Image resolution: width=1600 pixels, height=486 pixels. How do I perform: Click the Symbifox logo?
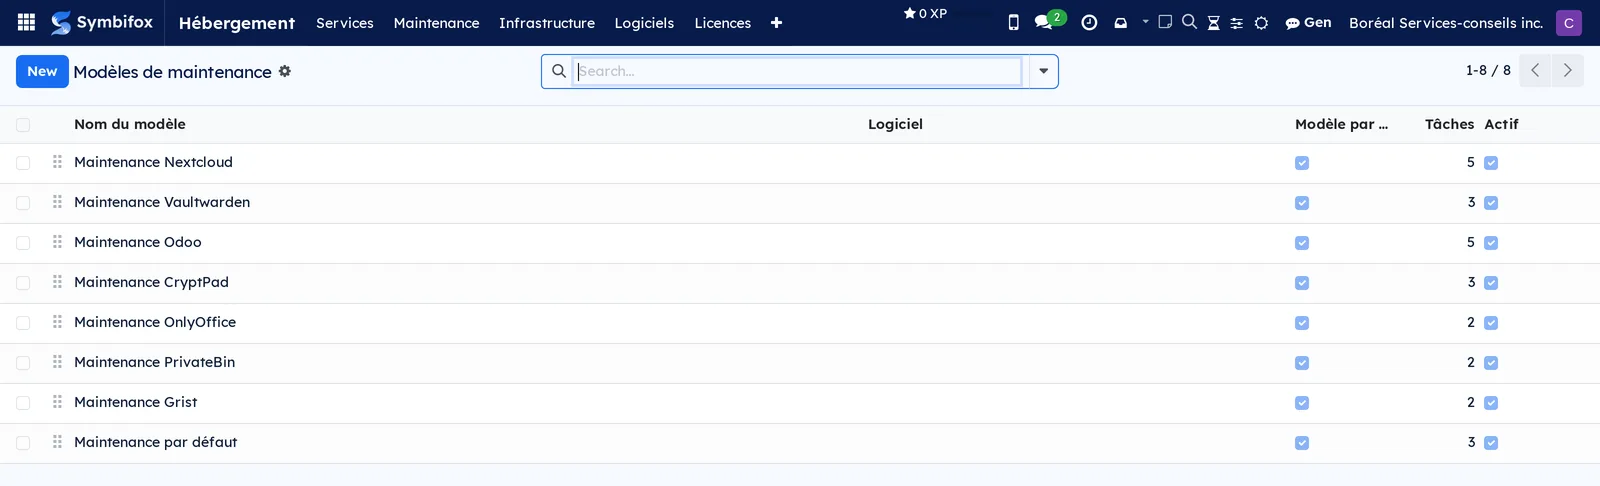click(x=102, y=22)
